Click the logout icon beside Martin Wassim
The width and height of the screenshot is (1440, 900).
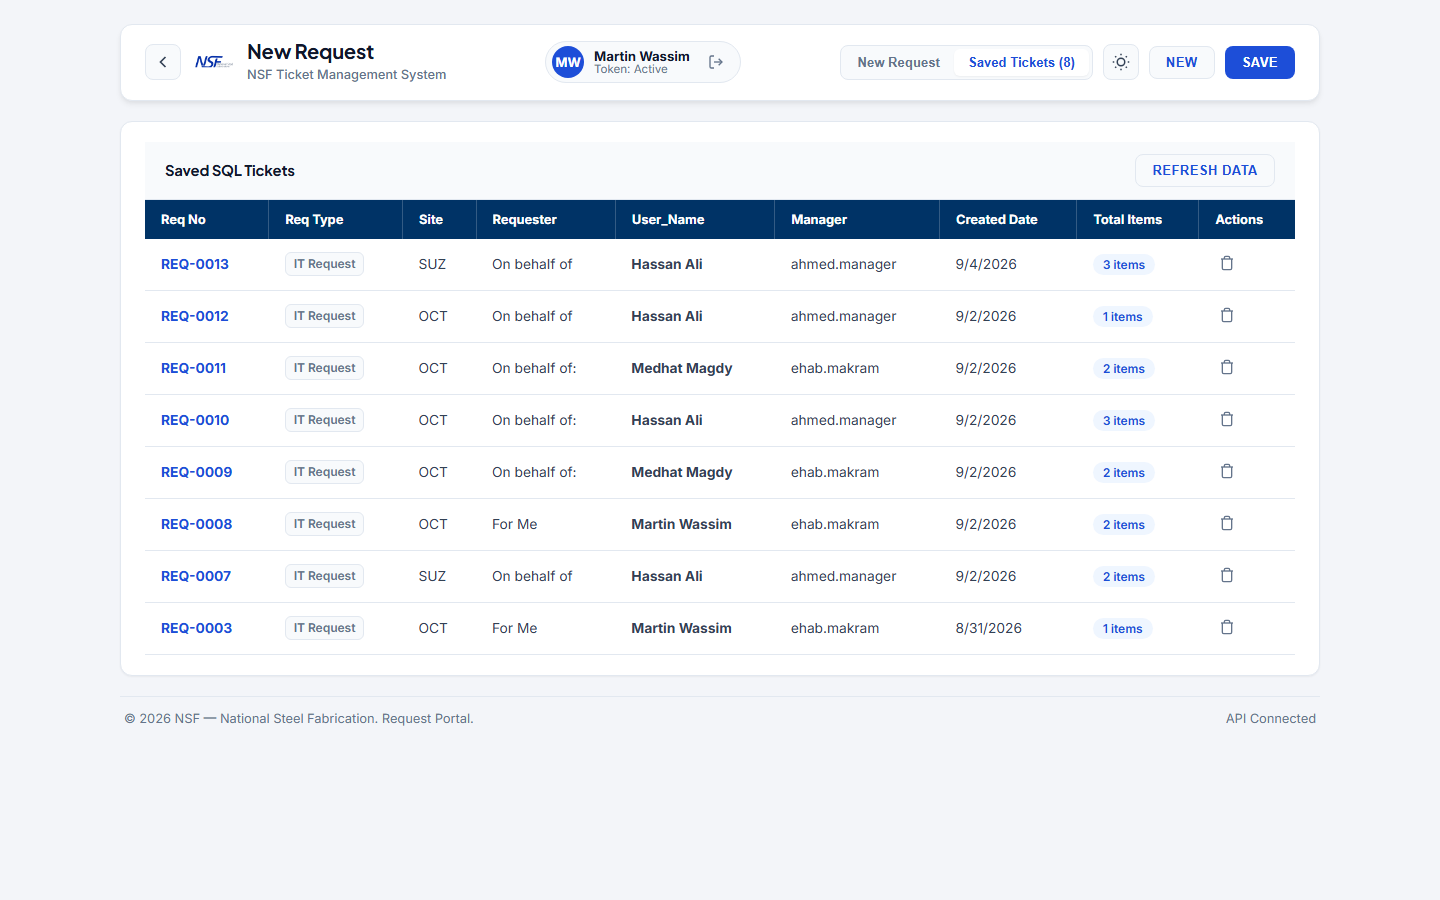[716, 62]
